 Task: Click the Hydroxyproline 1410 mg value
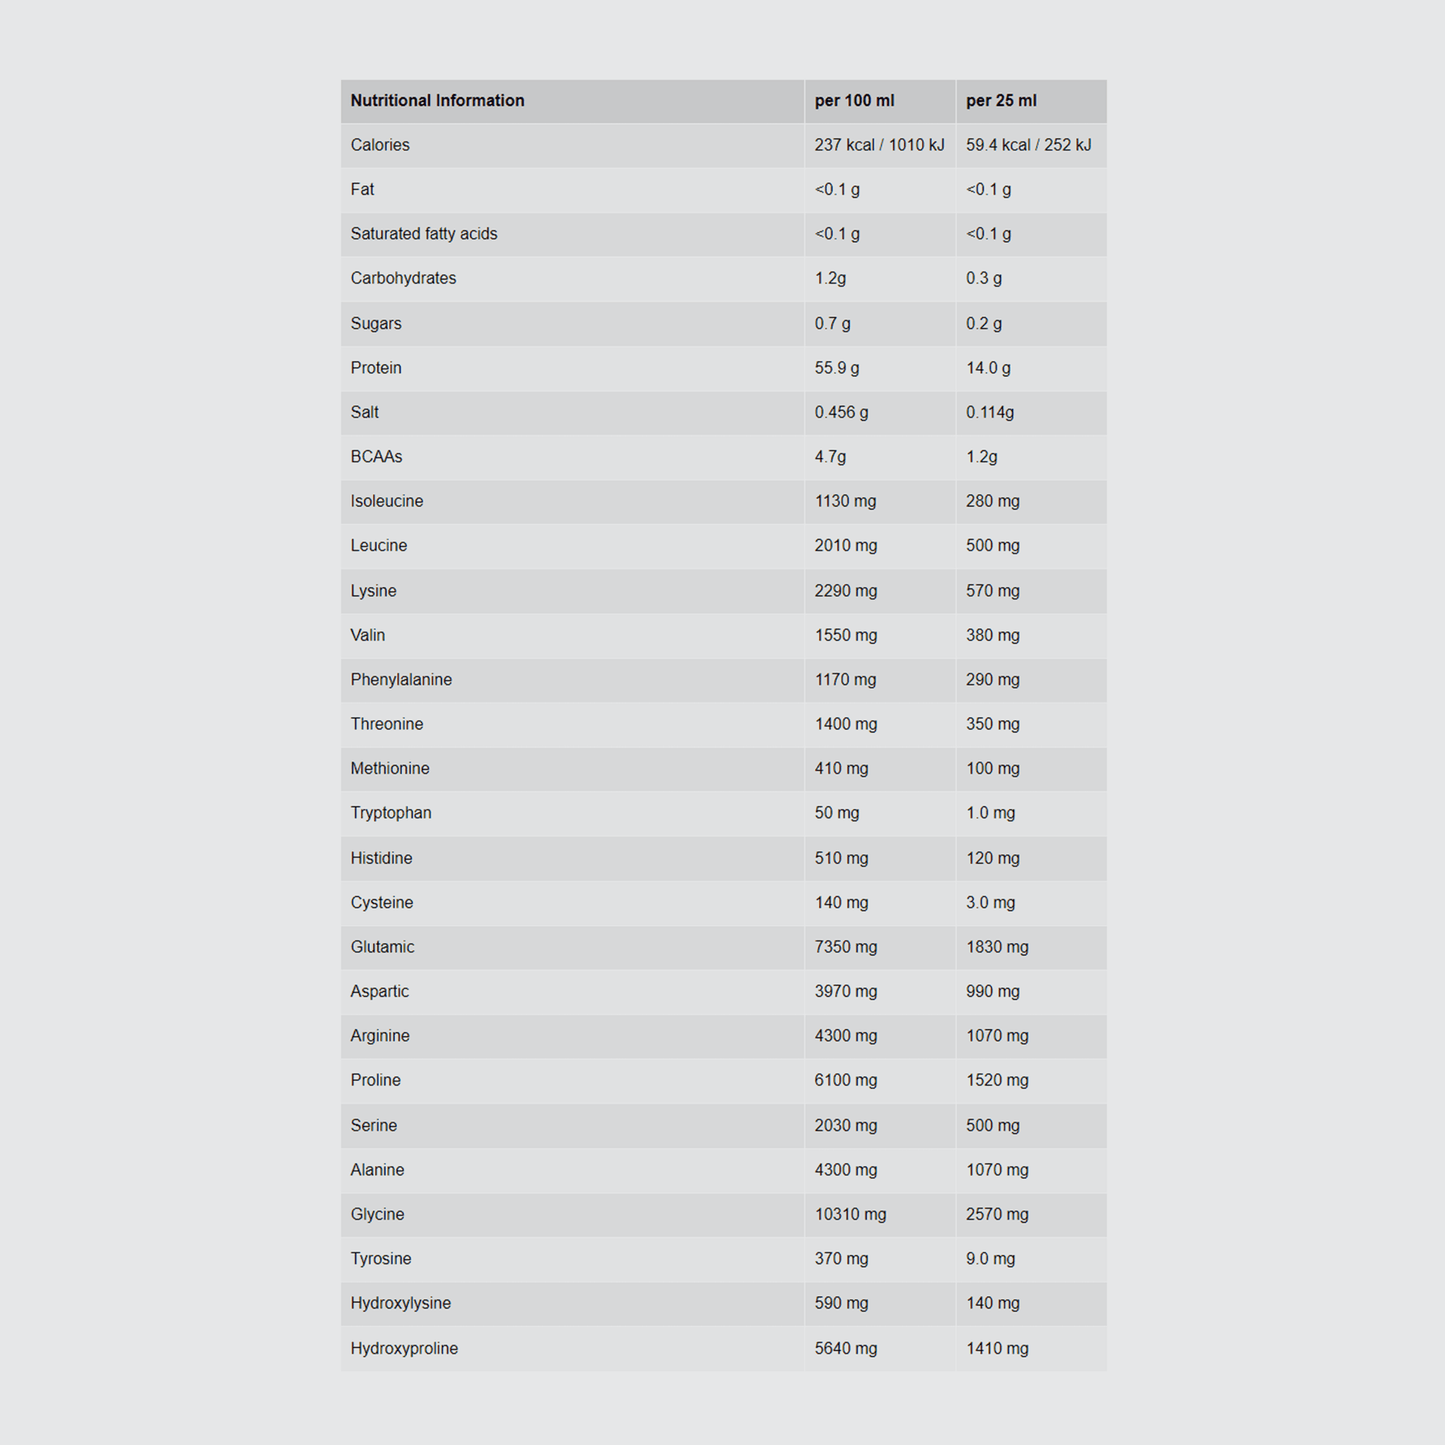coord(997,1348)
